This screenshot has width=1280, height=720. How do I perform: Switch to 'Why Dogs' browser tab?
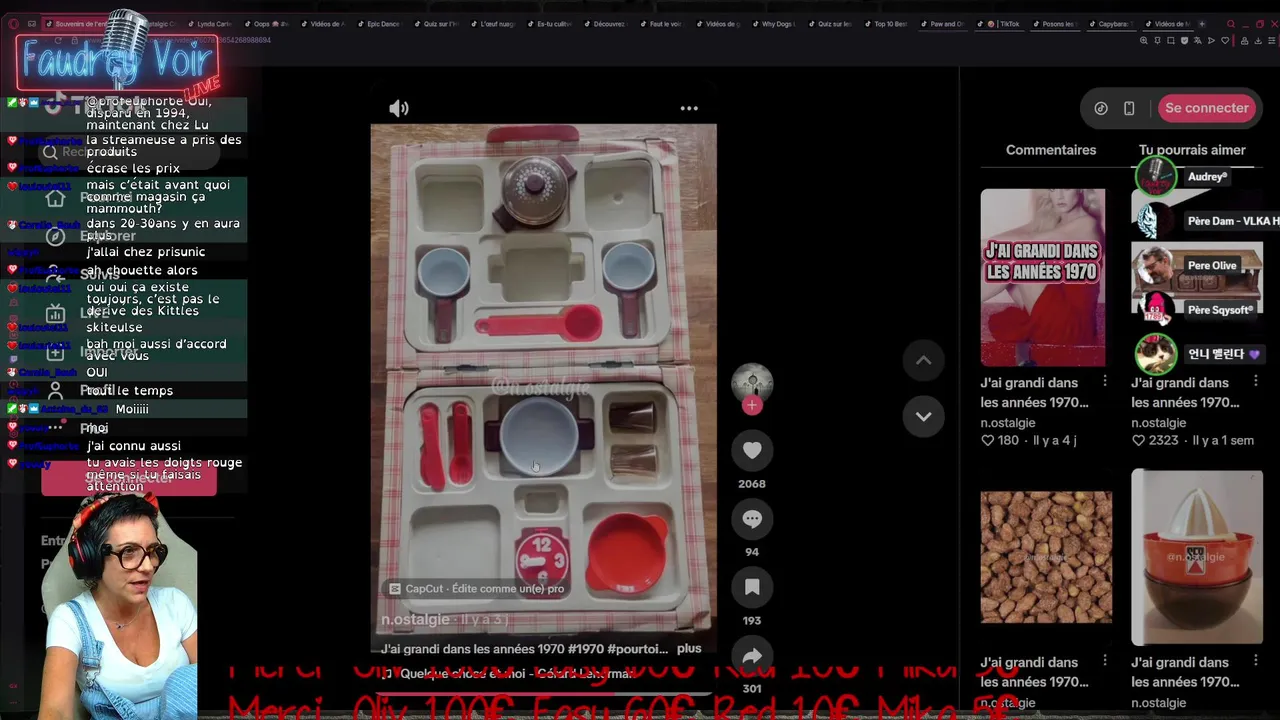pos(777,24)
